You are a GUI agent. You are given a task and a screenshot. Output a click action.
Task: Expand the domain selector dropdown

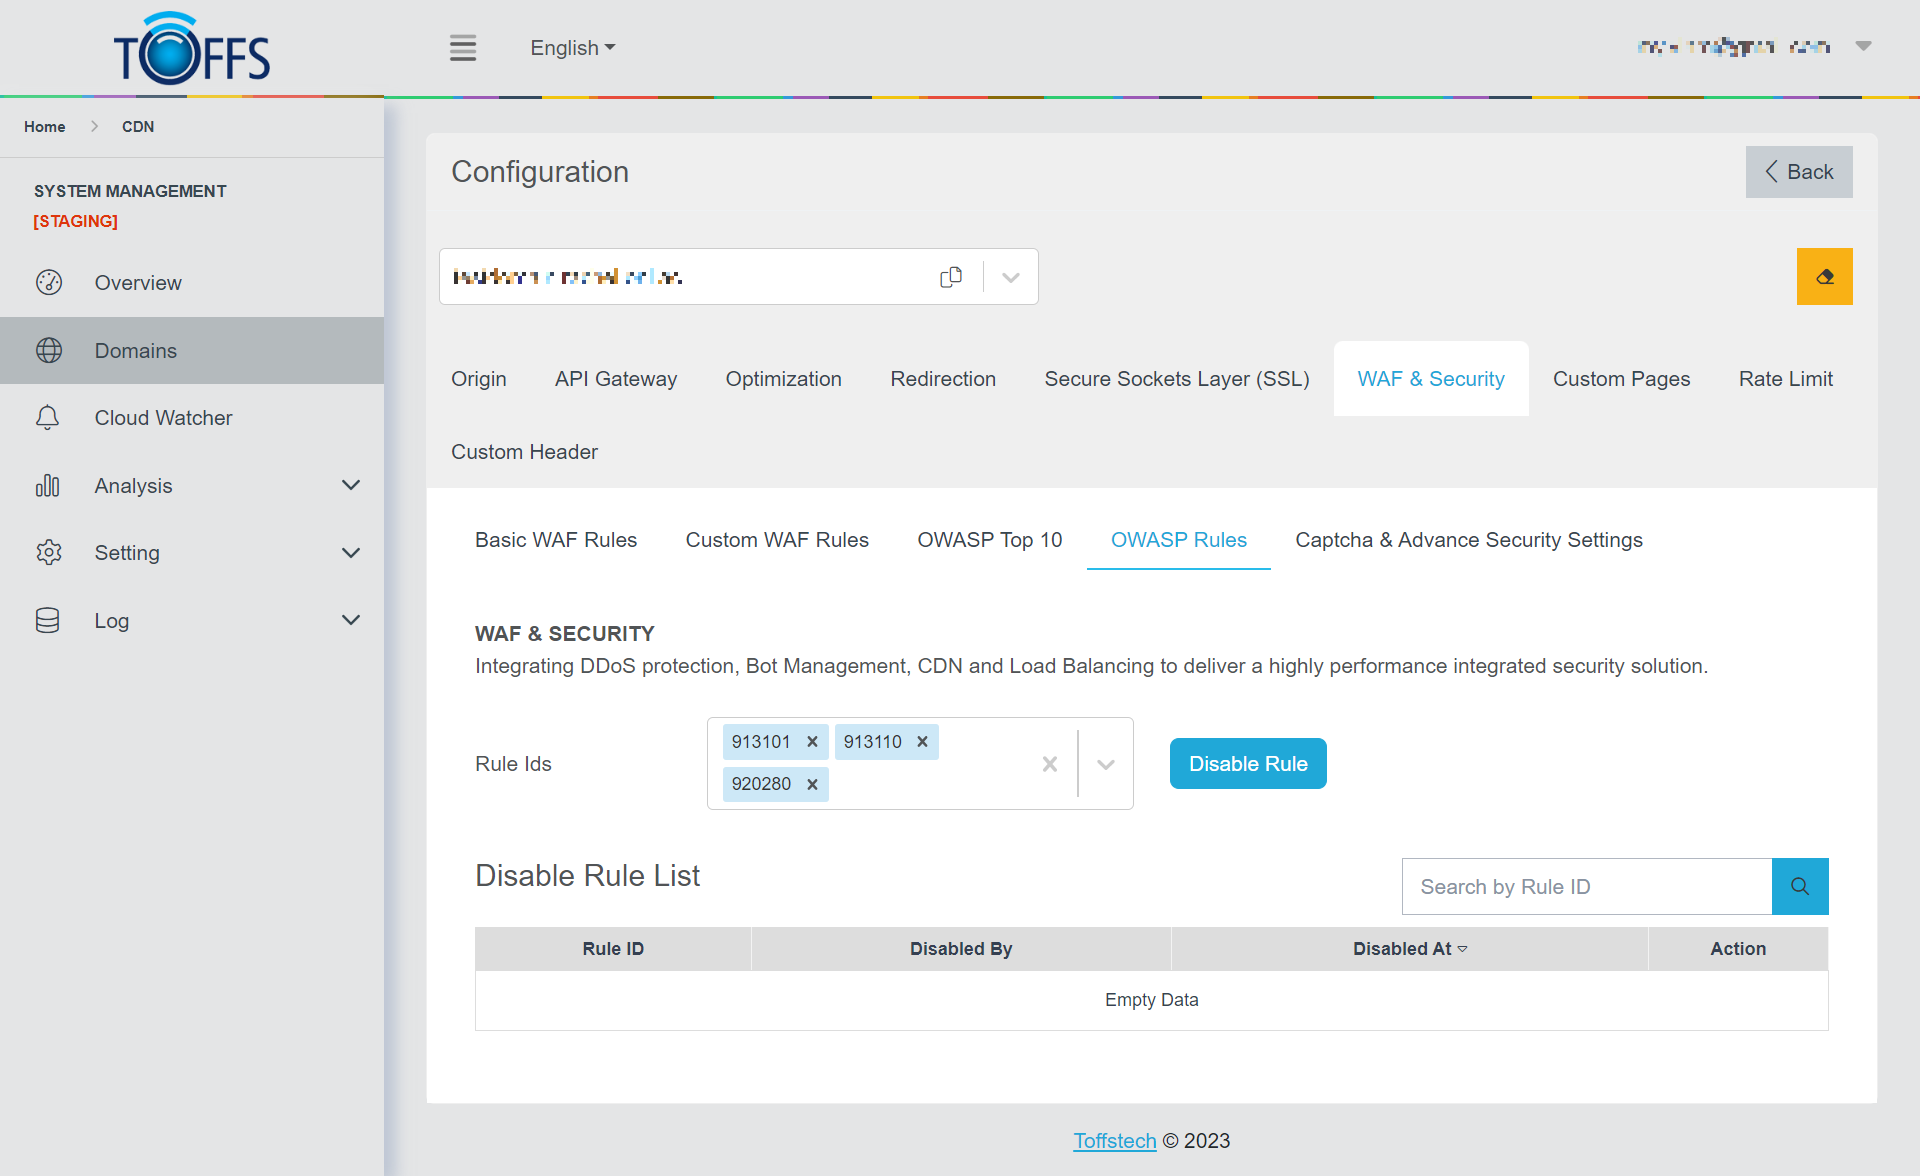pyautogui.click(x=1010, y=277)
